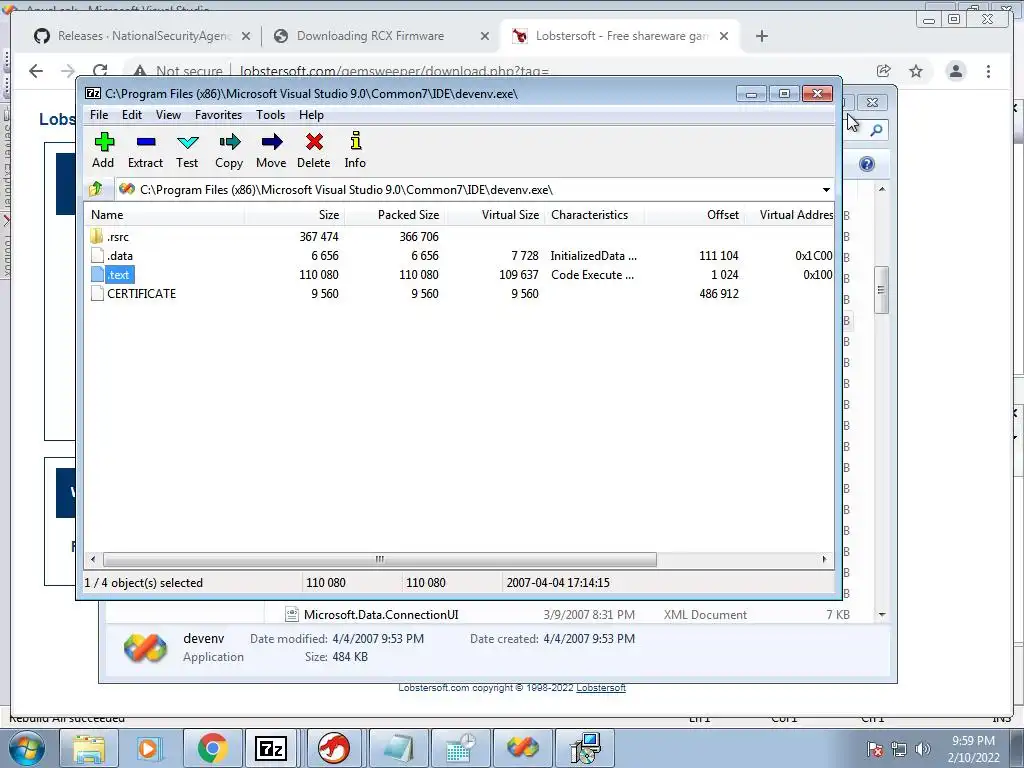Screen dimensions: 1024x768
Task: Select the CERTIFICATE row
Action: pos(460,293)
